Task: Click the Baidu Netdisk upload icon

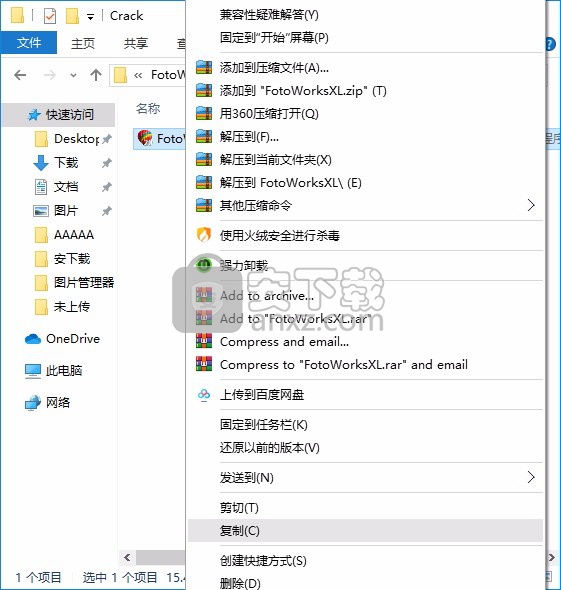Action: click(x=204, y=394)
